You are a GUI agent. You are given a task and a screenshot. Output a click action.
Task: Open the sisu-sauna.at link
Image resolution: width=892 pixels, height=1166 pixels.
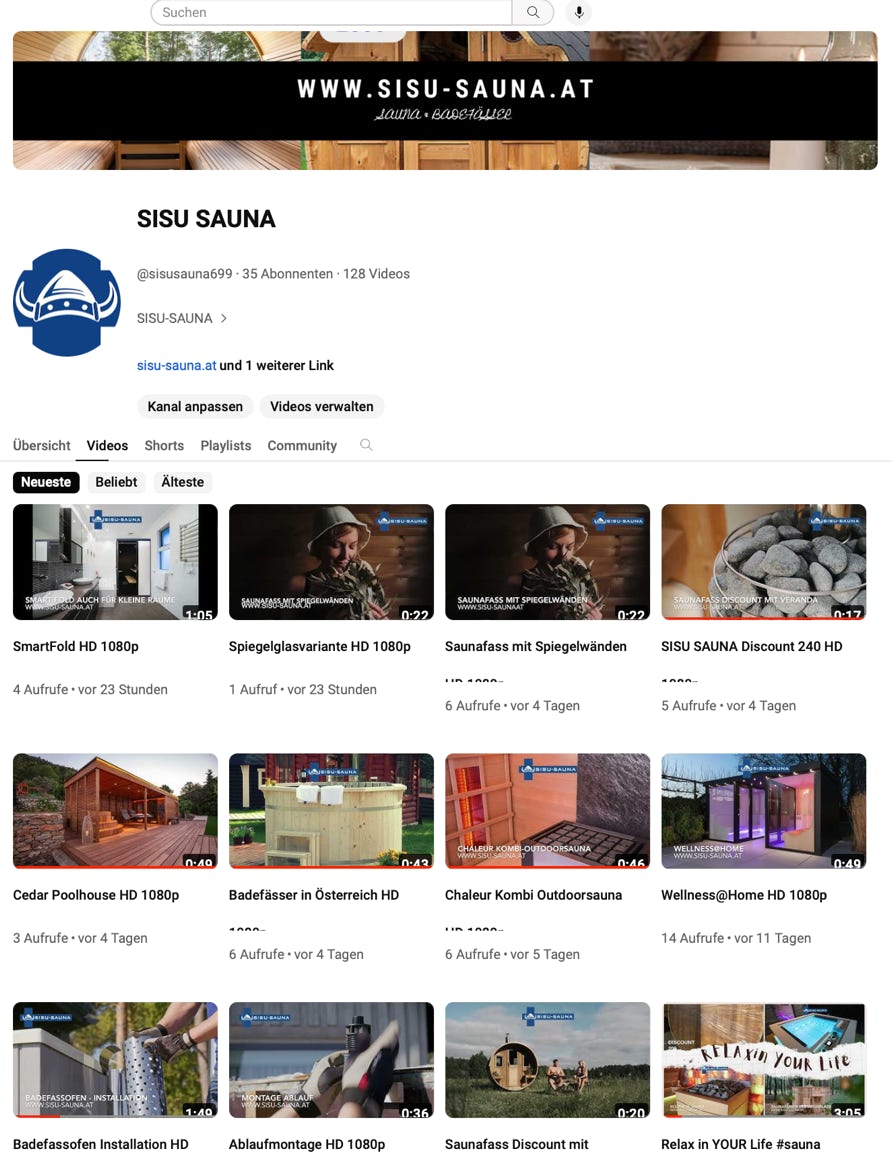pyautogui.click(x=176, y=365)
